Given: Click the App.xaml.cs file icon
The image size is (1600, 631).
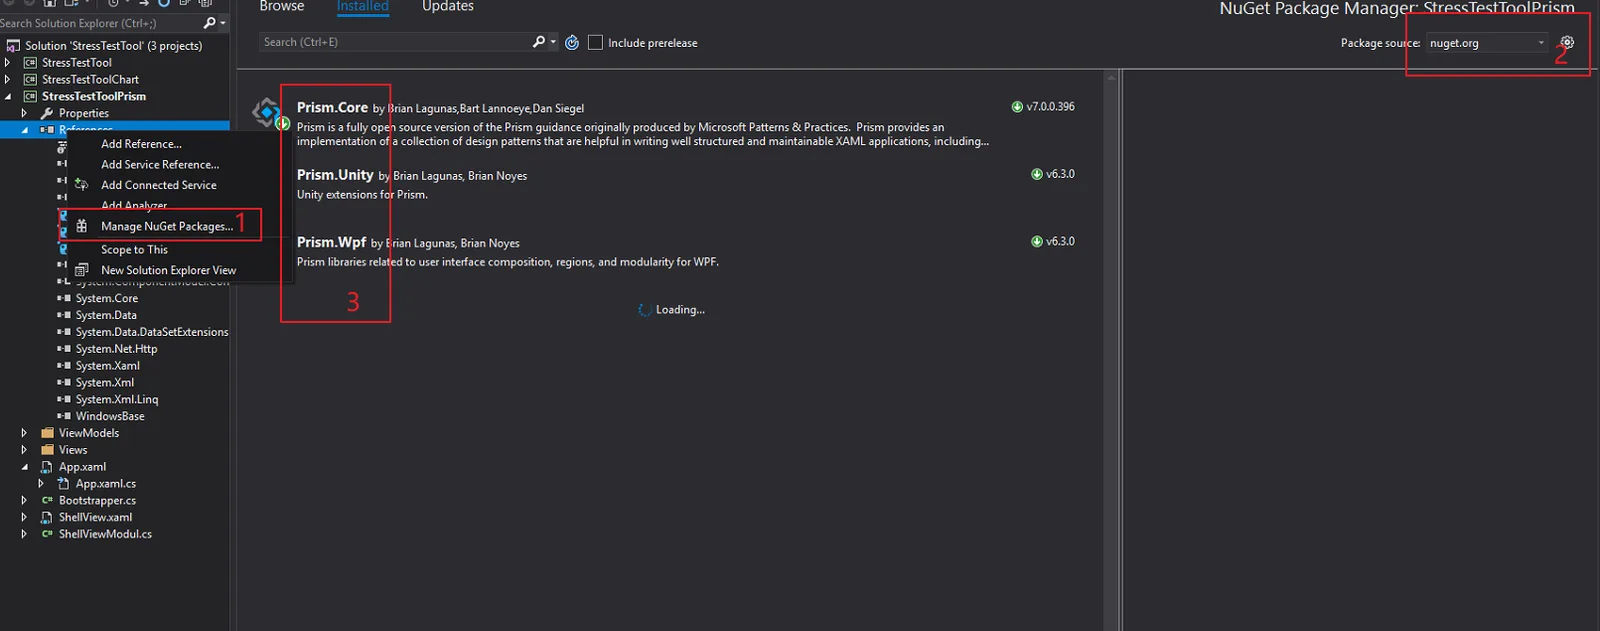Looking at the screenshot, I should point(64,484).
